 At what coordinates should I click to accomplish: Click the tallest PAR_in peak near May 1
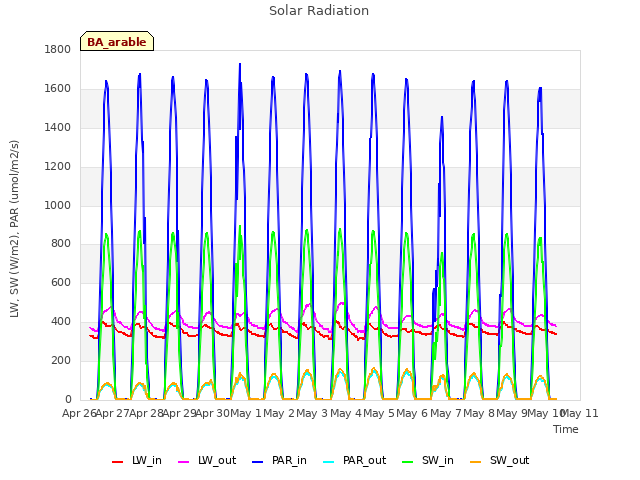click(240, 64)
